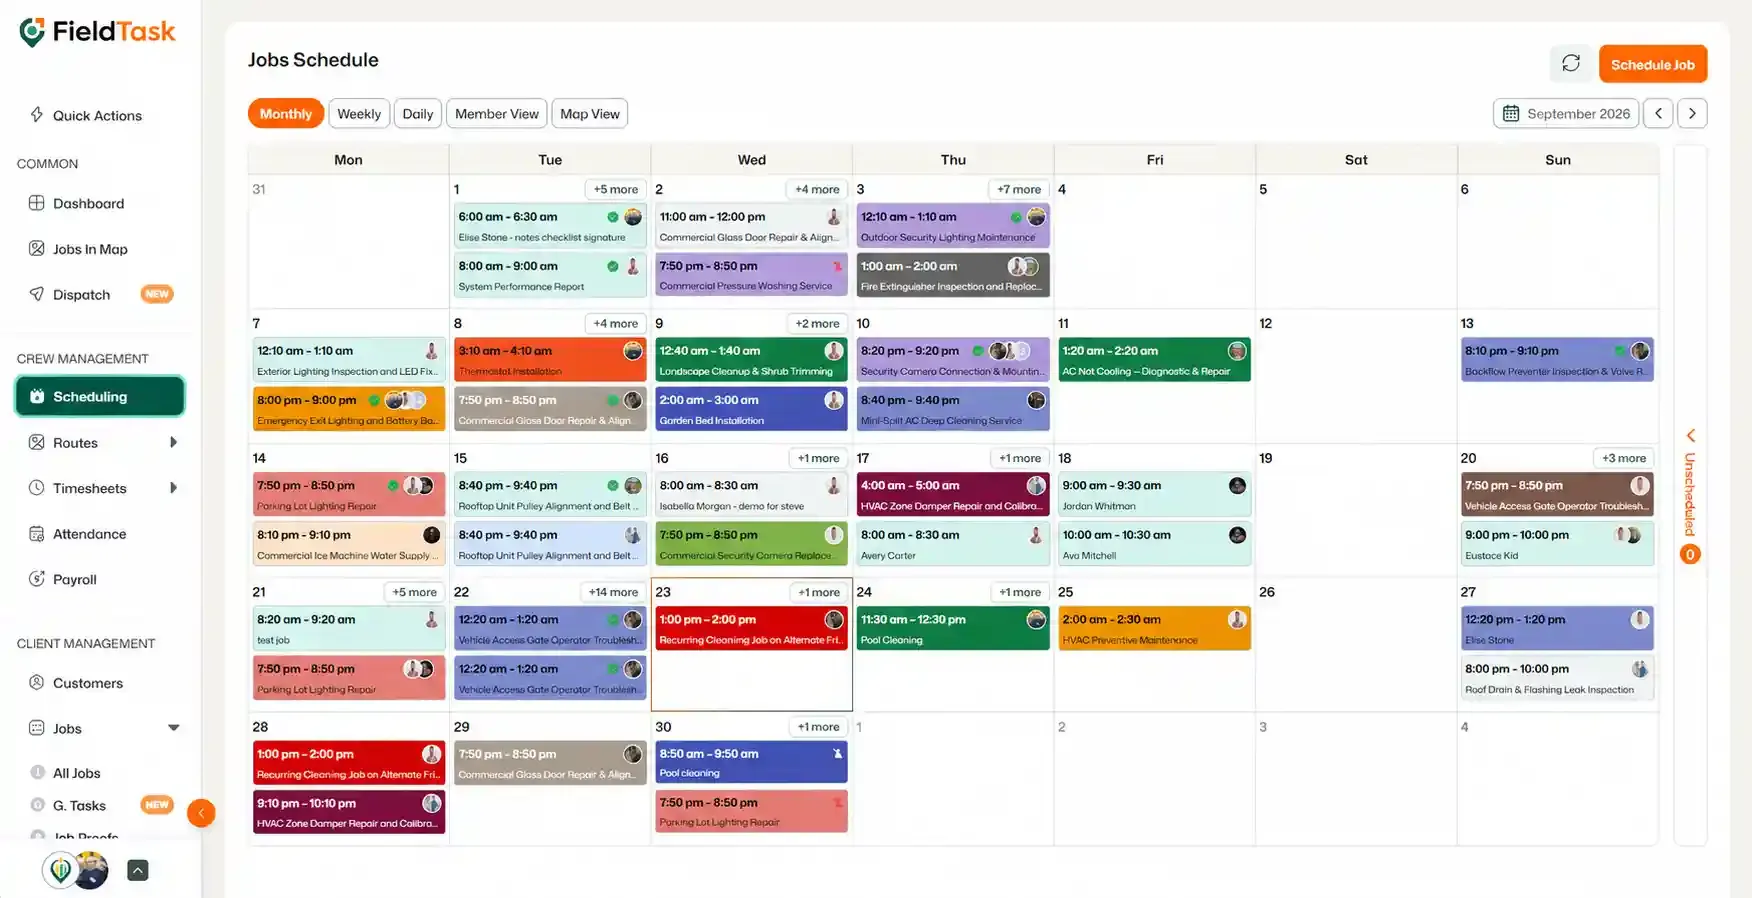Image resolution: width=1752 pixels, height=898 pixels.
Task: Click the Timesheets clock icon
Action: click(x=36, y=488)
